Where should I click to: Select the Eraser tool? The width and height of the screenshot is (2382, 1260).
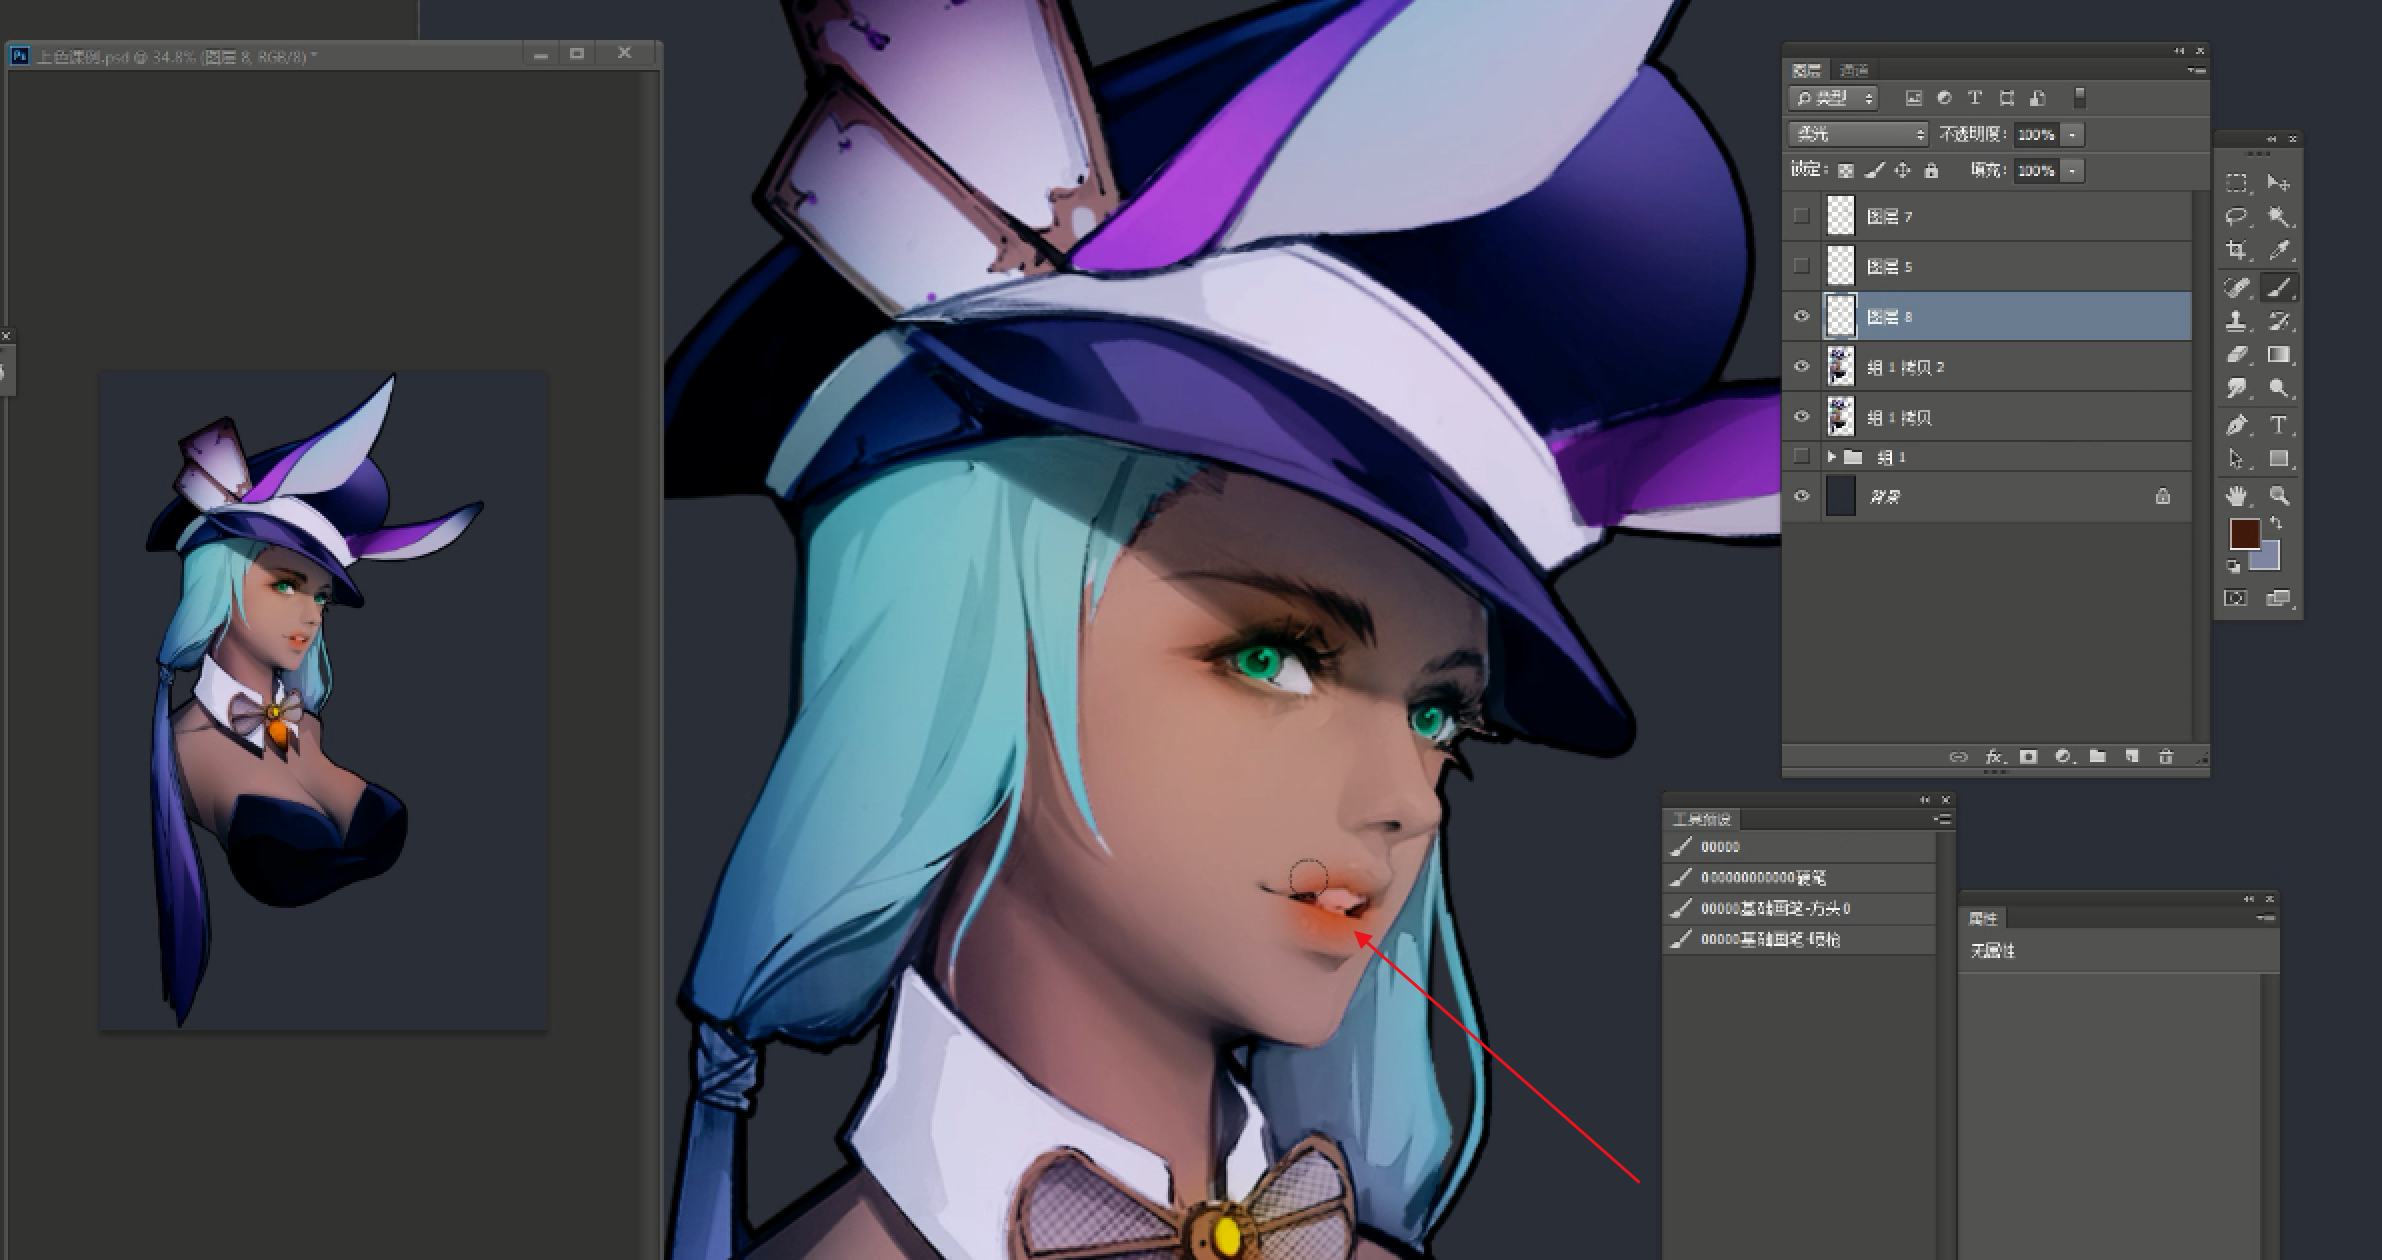click(2236, 355)
